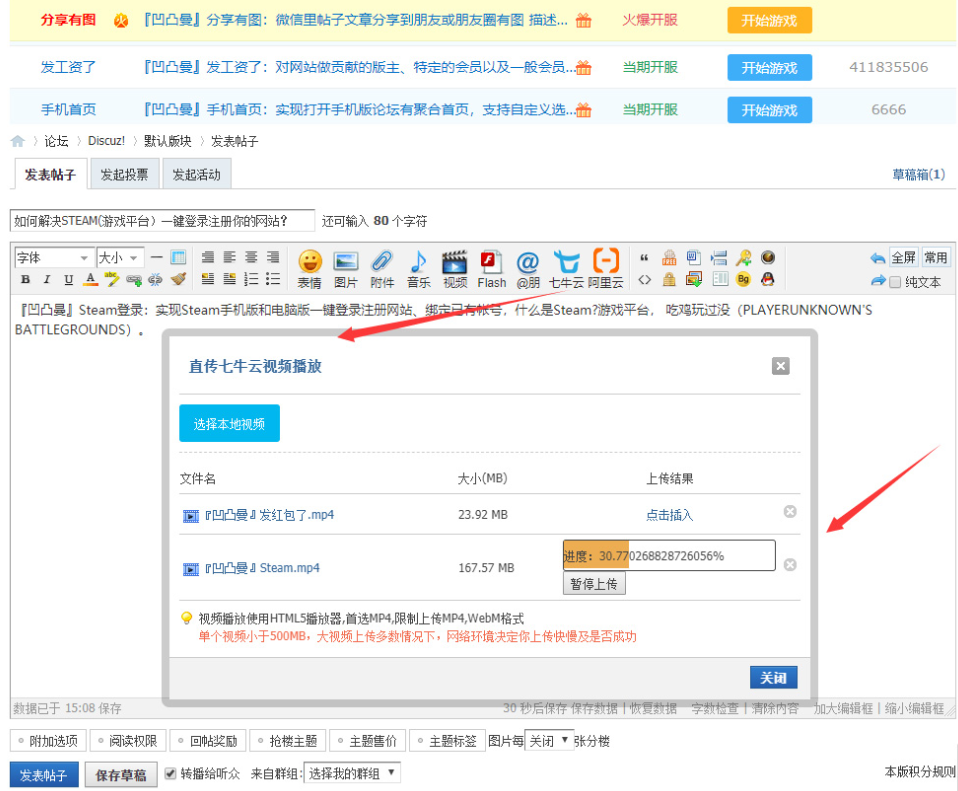Click the Steam.mp4 upload progress bar

[669, 555]
